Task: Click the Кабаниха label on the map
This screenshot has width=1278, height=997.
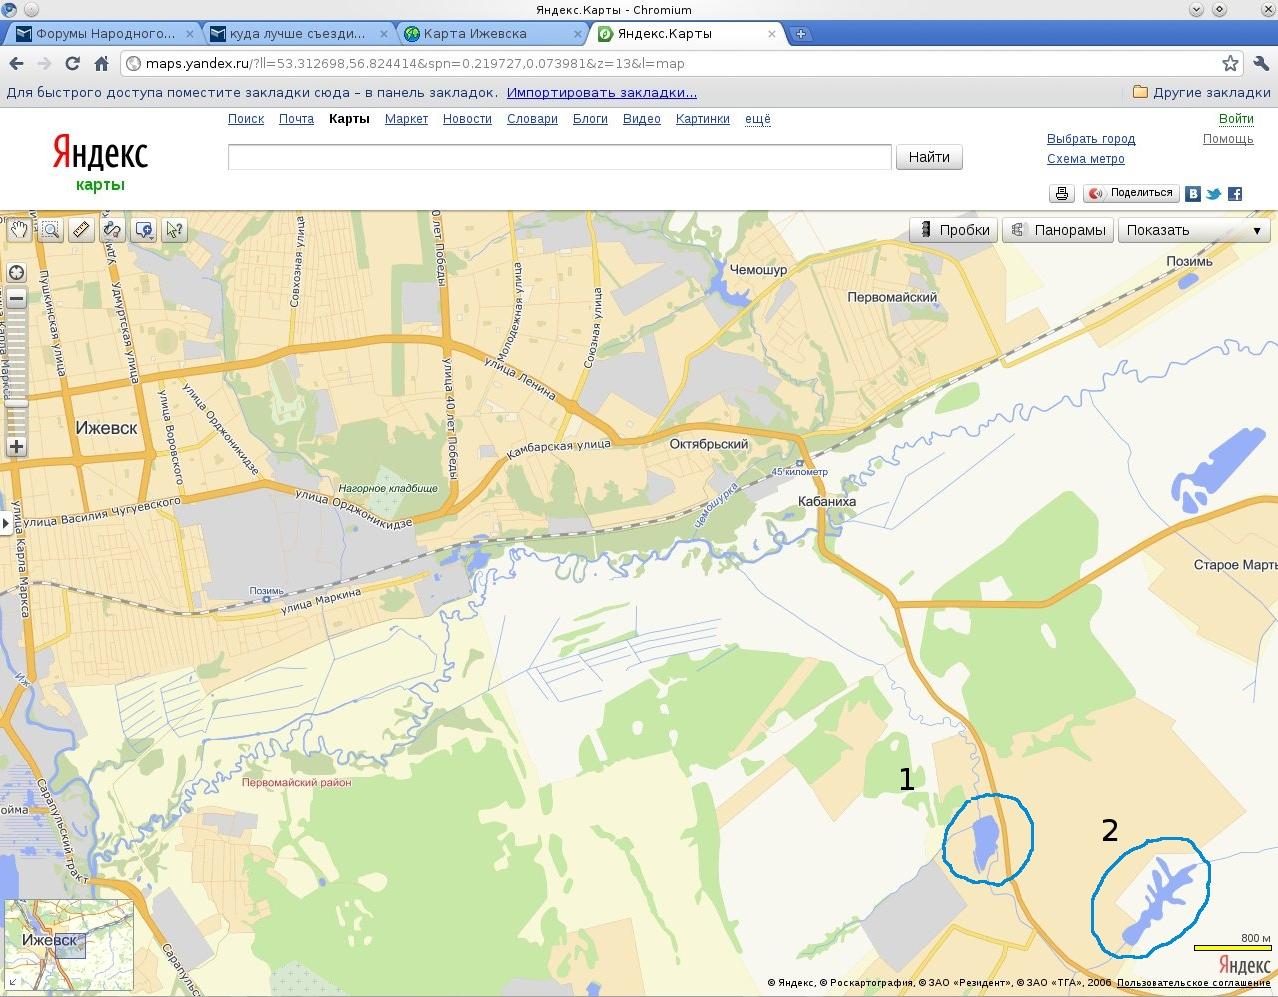Action: 827,502
